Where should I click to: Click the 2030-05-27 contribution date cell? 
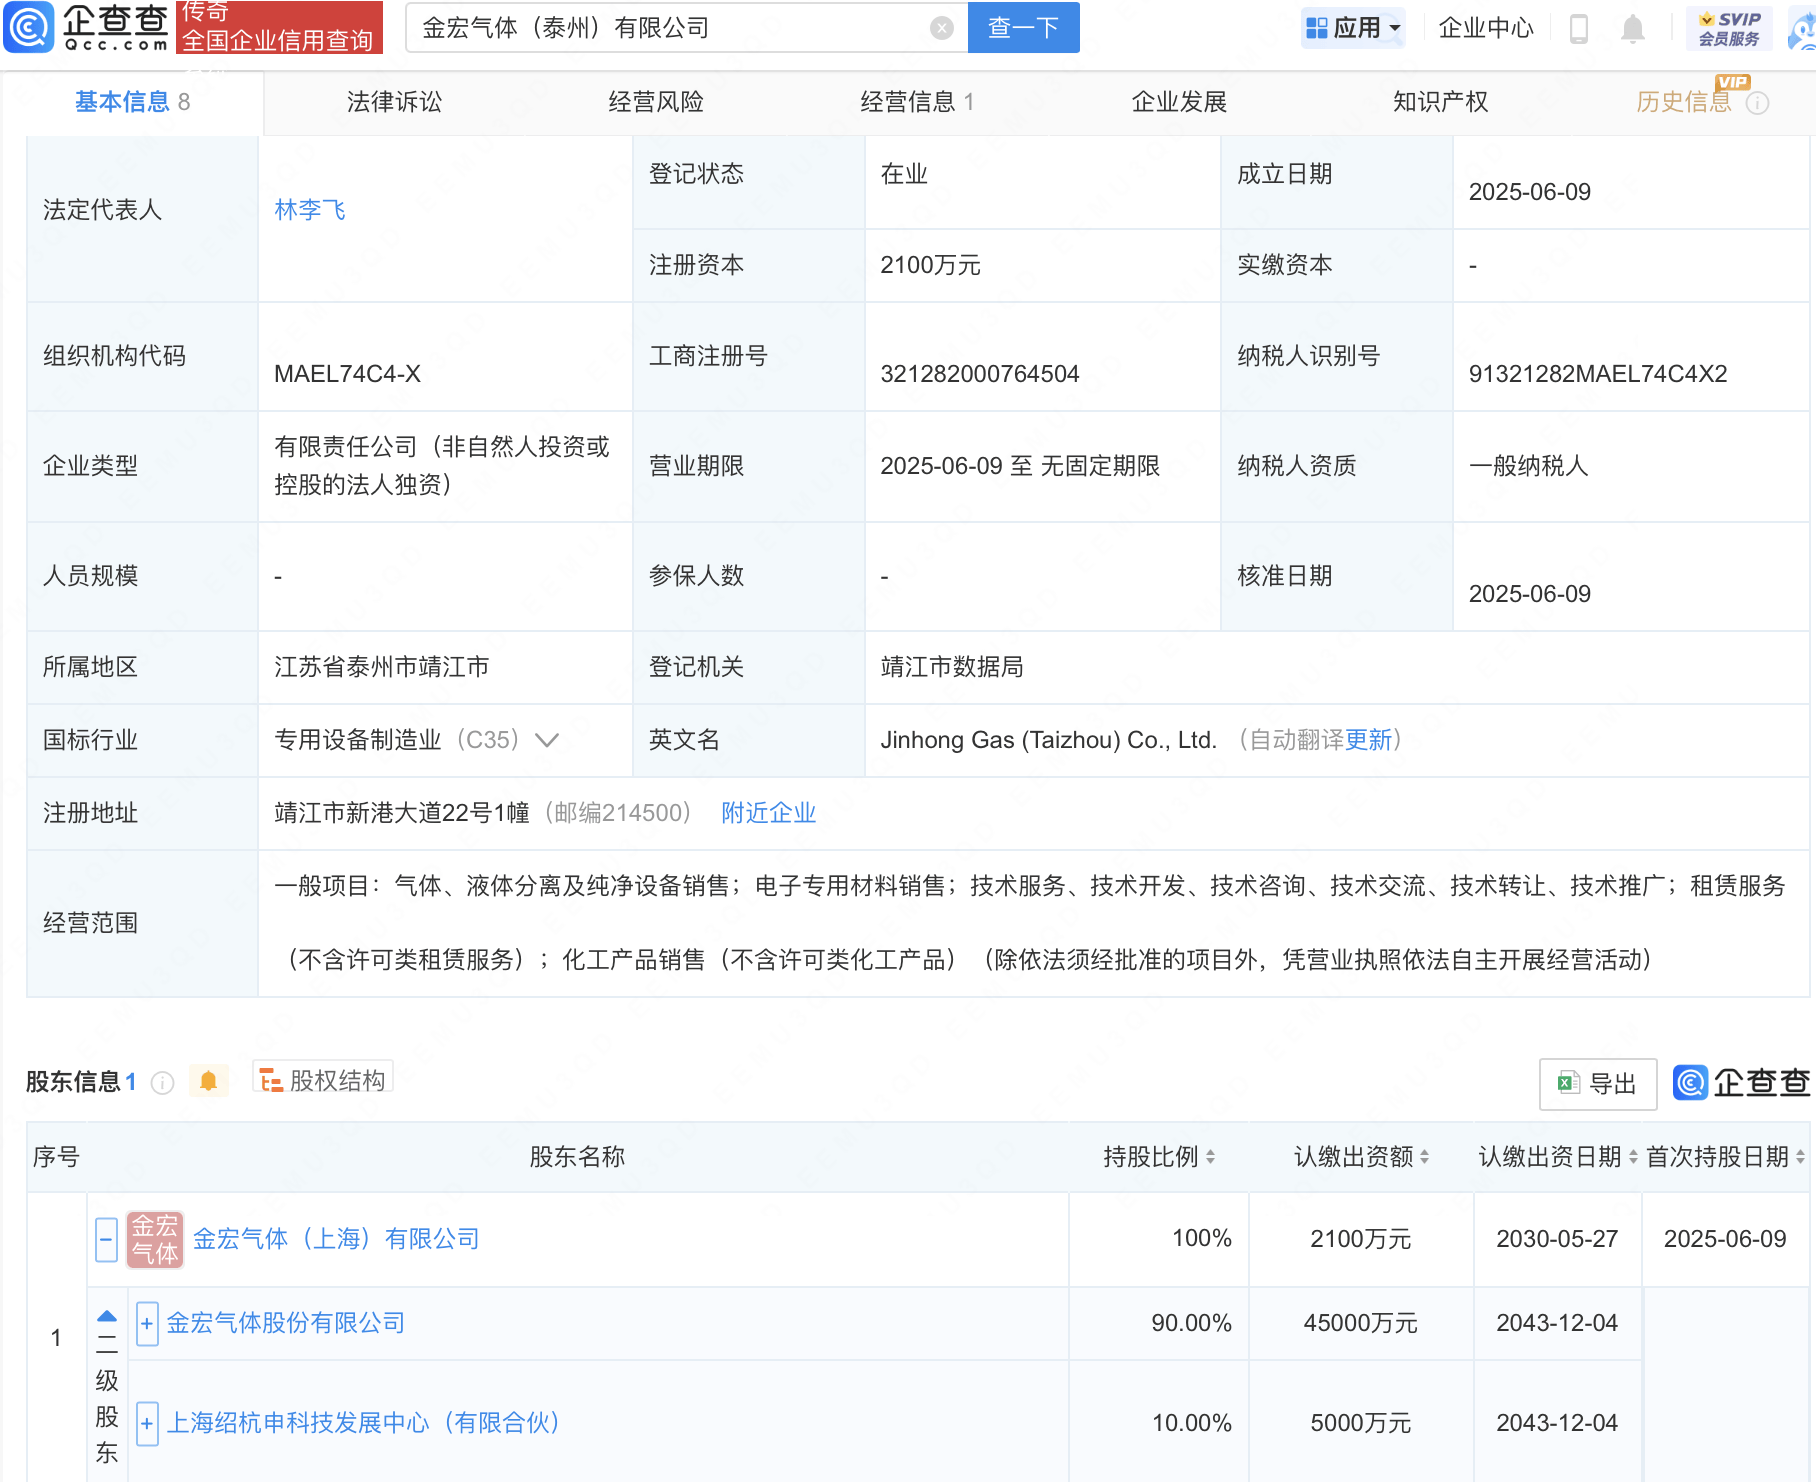[1557, 1239]
